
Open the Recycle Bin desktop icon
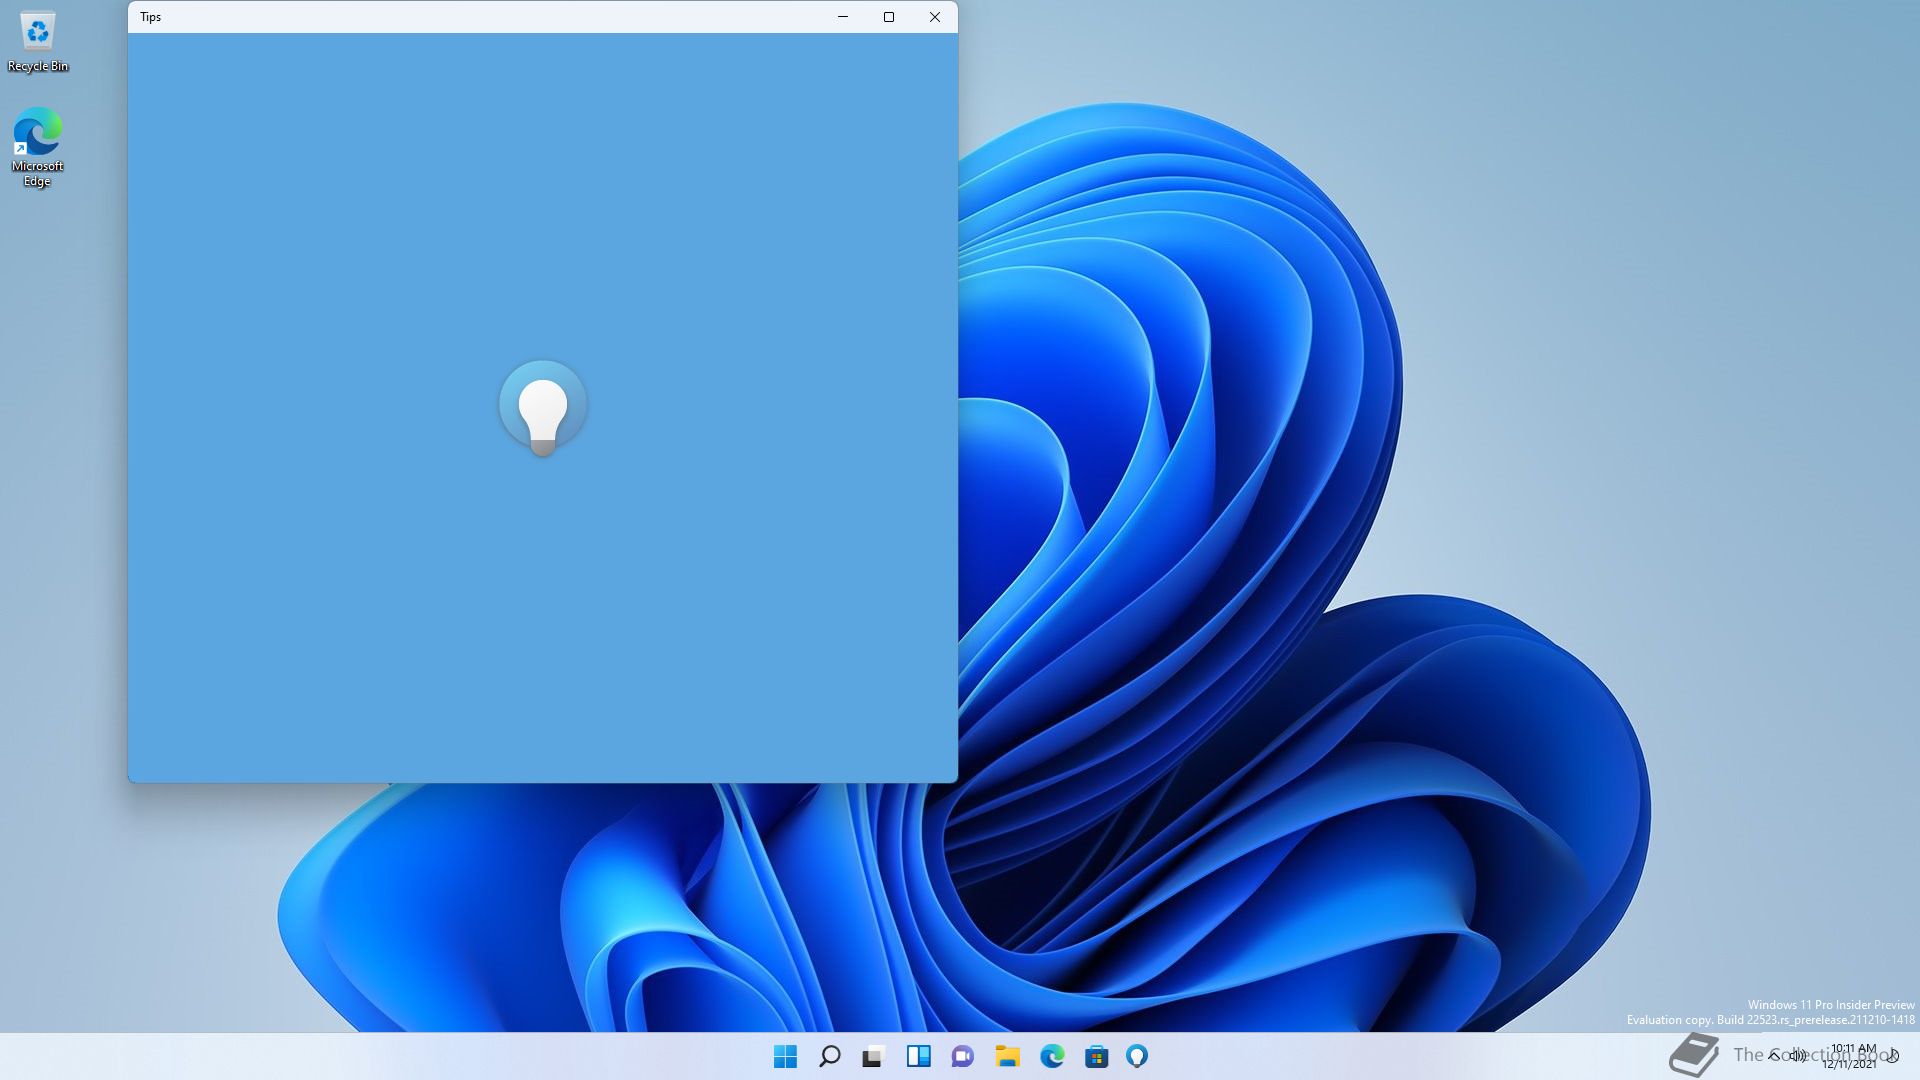(x=38, y=43)
